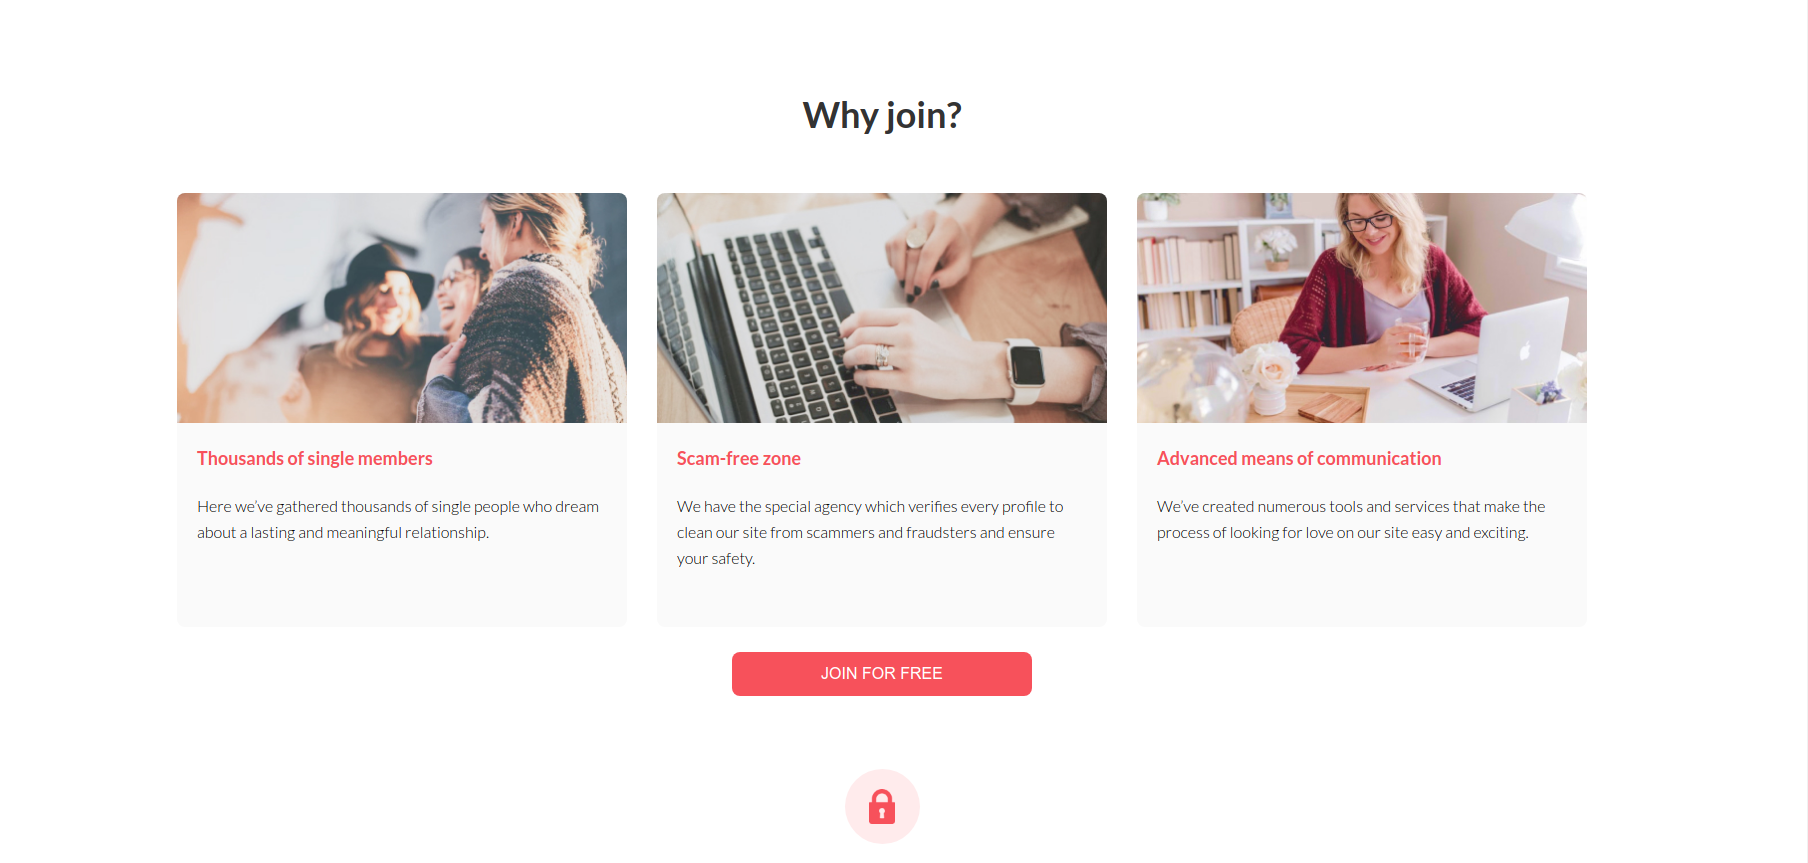The width and height of the screenshot is (1808, 863).
Task: Open the woman with laptop photo
Action: pyautogui.click(x=1362, y=308)
